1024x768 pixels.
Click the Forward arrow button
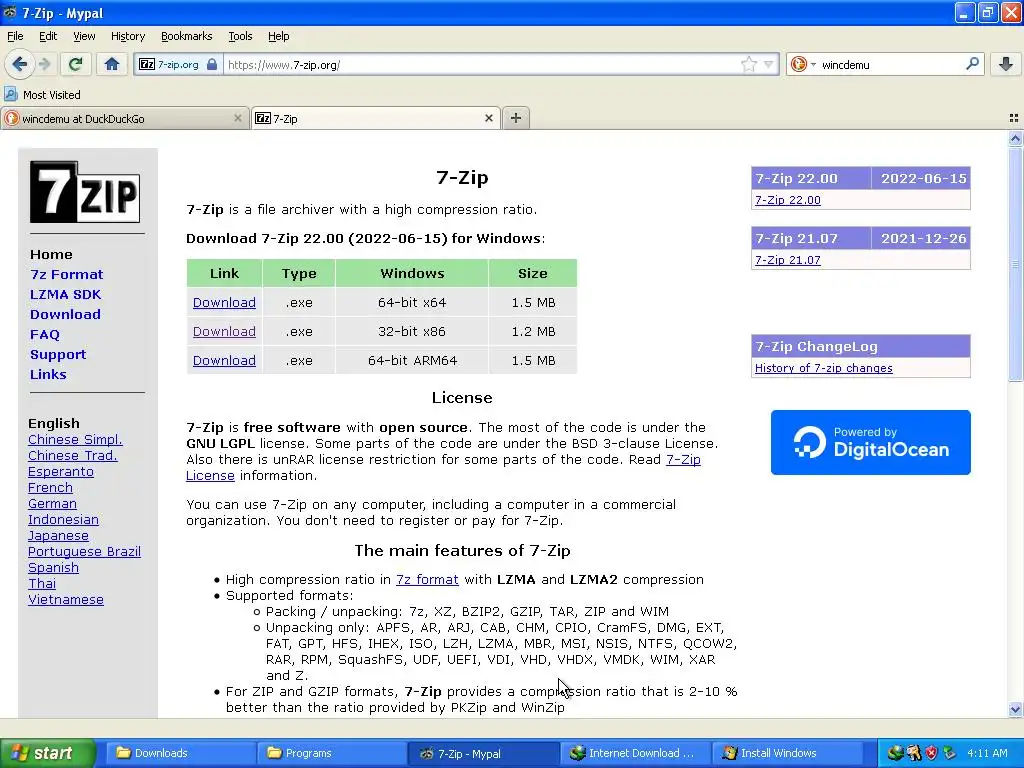[x=44, y=64]
